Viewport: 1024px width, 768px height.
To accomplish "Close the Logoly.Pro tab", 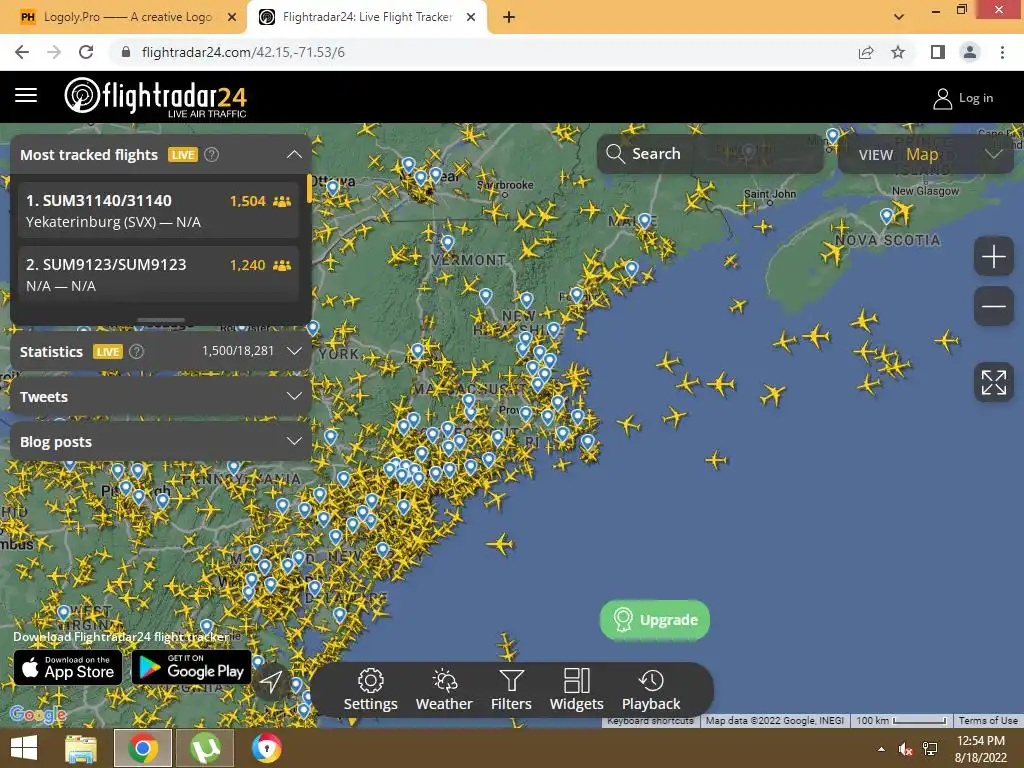I will coord(232,17).
